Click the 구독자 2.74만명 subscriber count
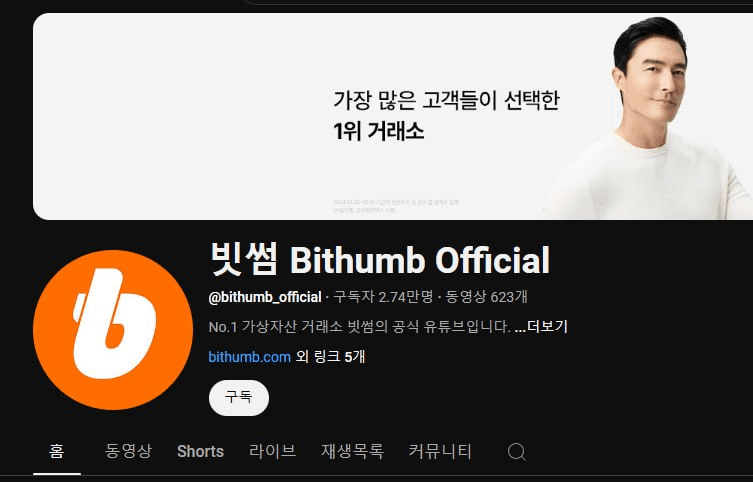Viewport: 753px width, 482px height. [x=383, y=297]
